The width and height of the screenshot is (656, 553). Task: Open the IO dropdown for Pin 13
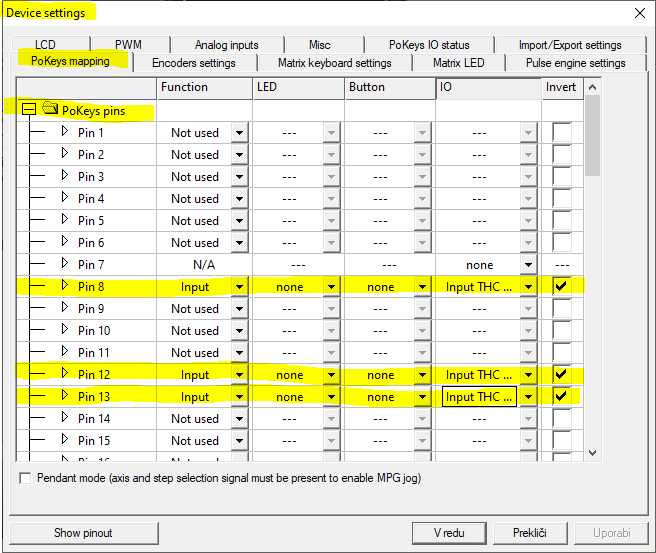point(528,397)
